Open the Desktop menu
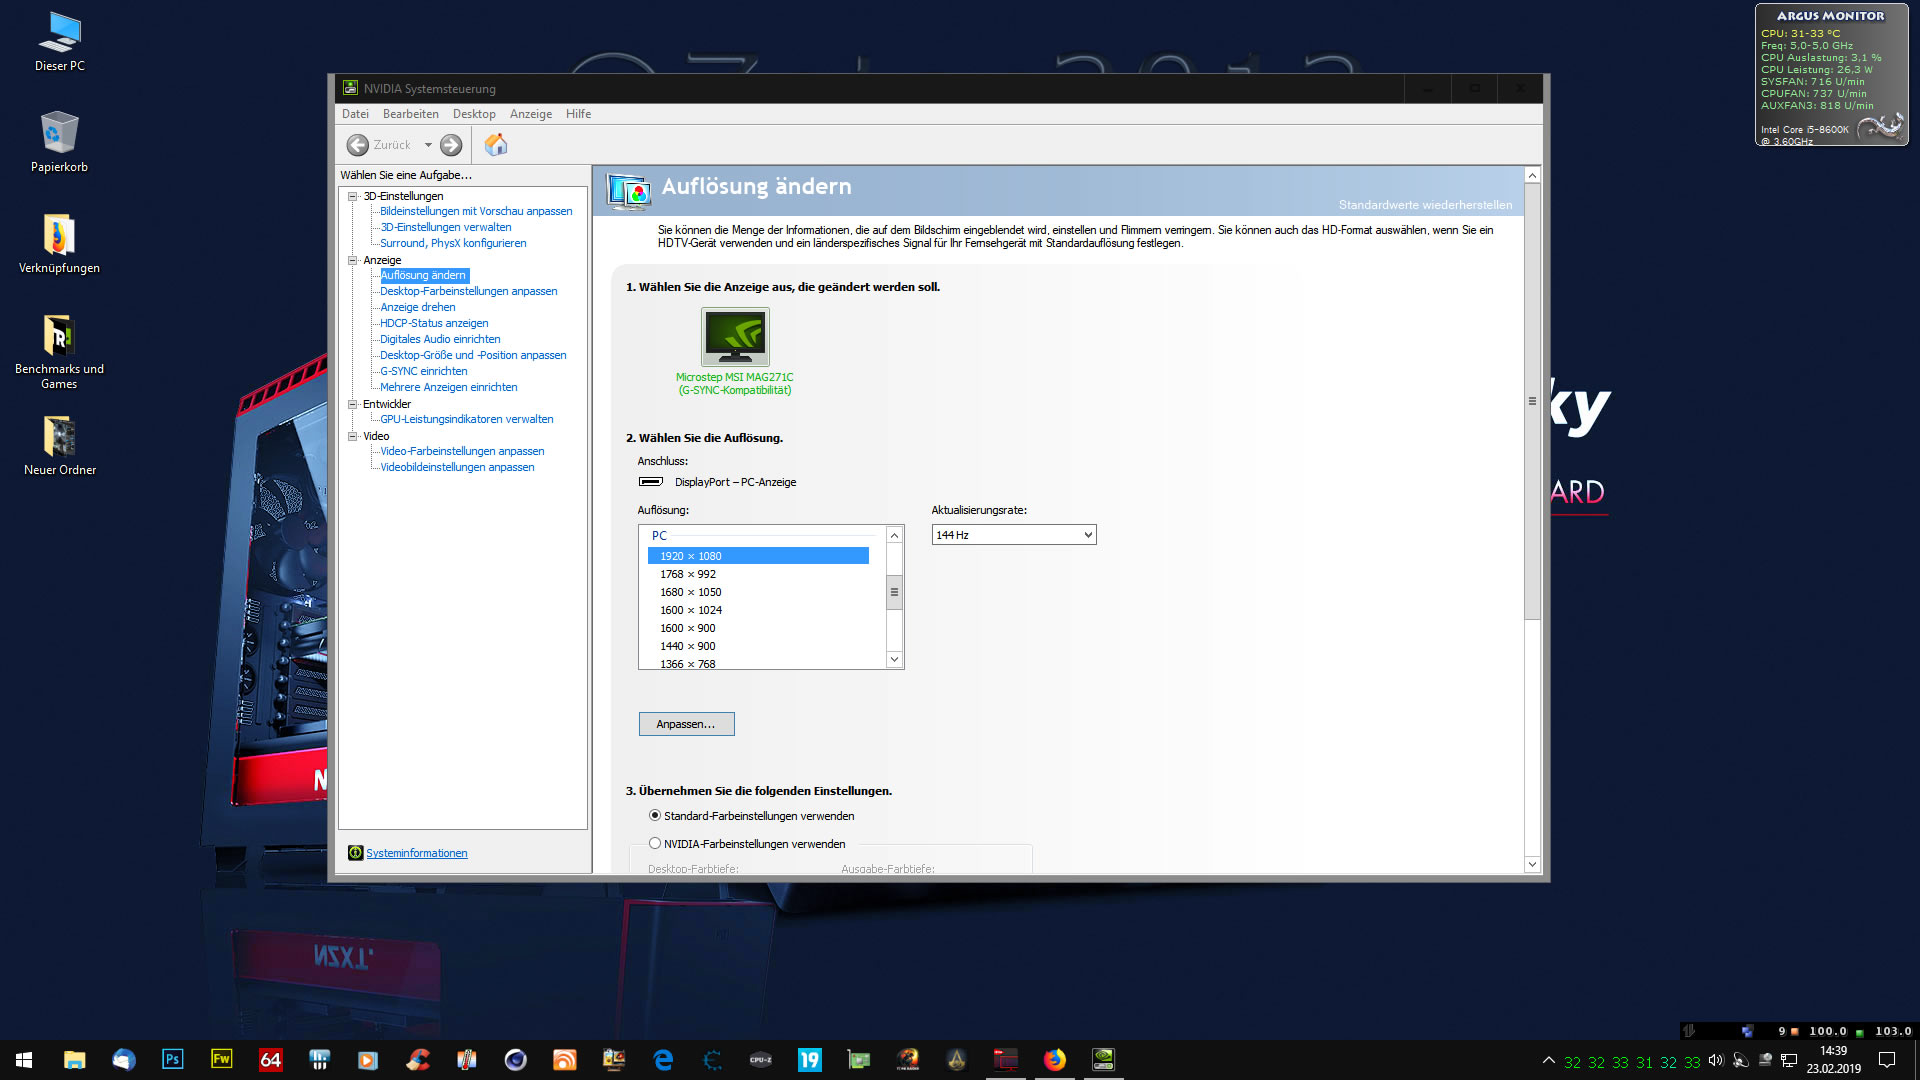The width and height of the screenshot is (1920, 1080). pyautogui.click(x=474, y=114)
